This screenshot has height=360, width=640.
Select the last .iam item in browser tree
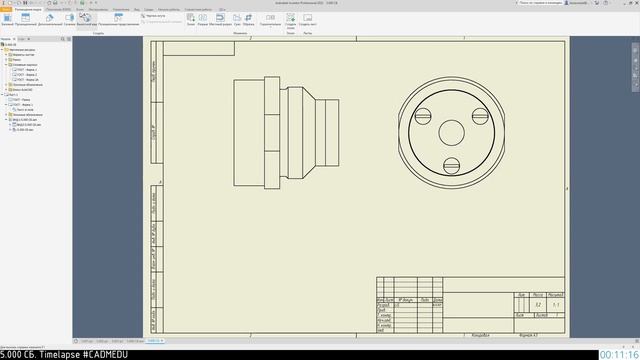[23, 130]
